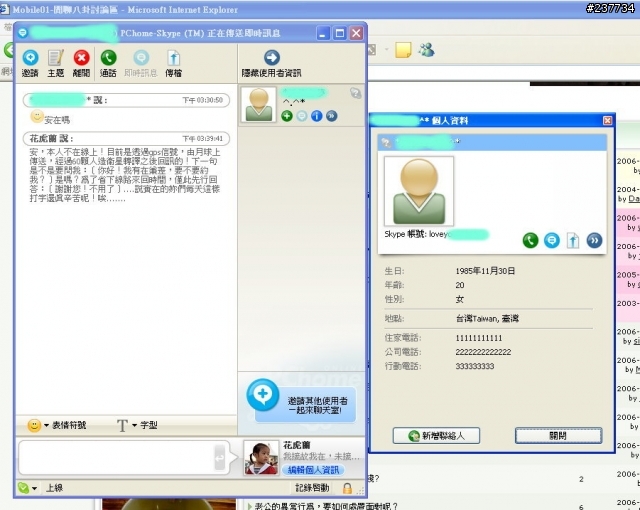This screenshot has width=640, height=510.
Task: Click the company phone value 2222222222222
Action: [x=483, y=352]
